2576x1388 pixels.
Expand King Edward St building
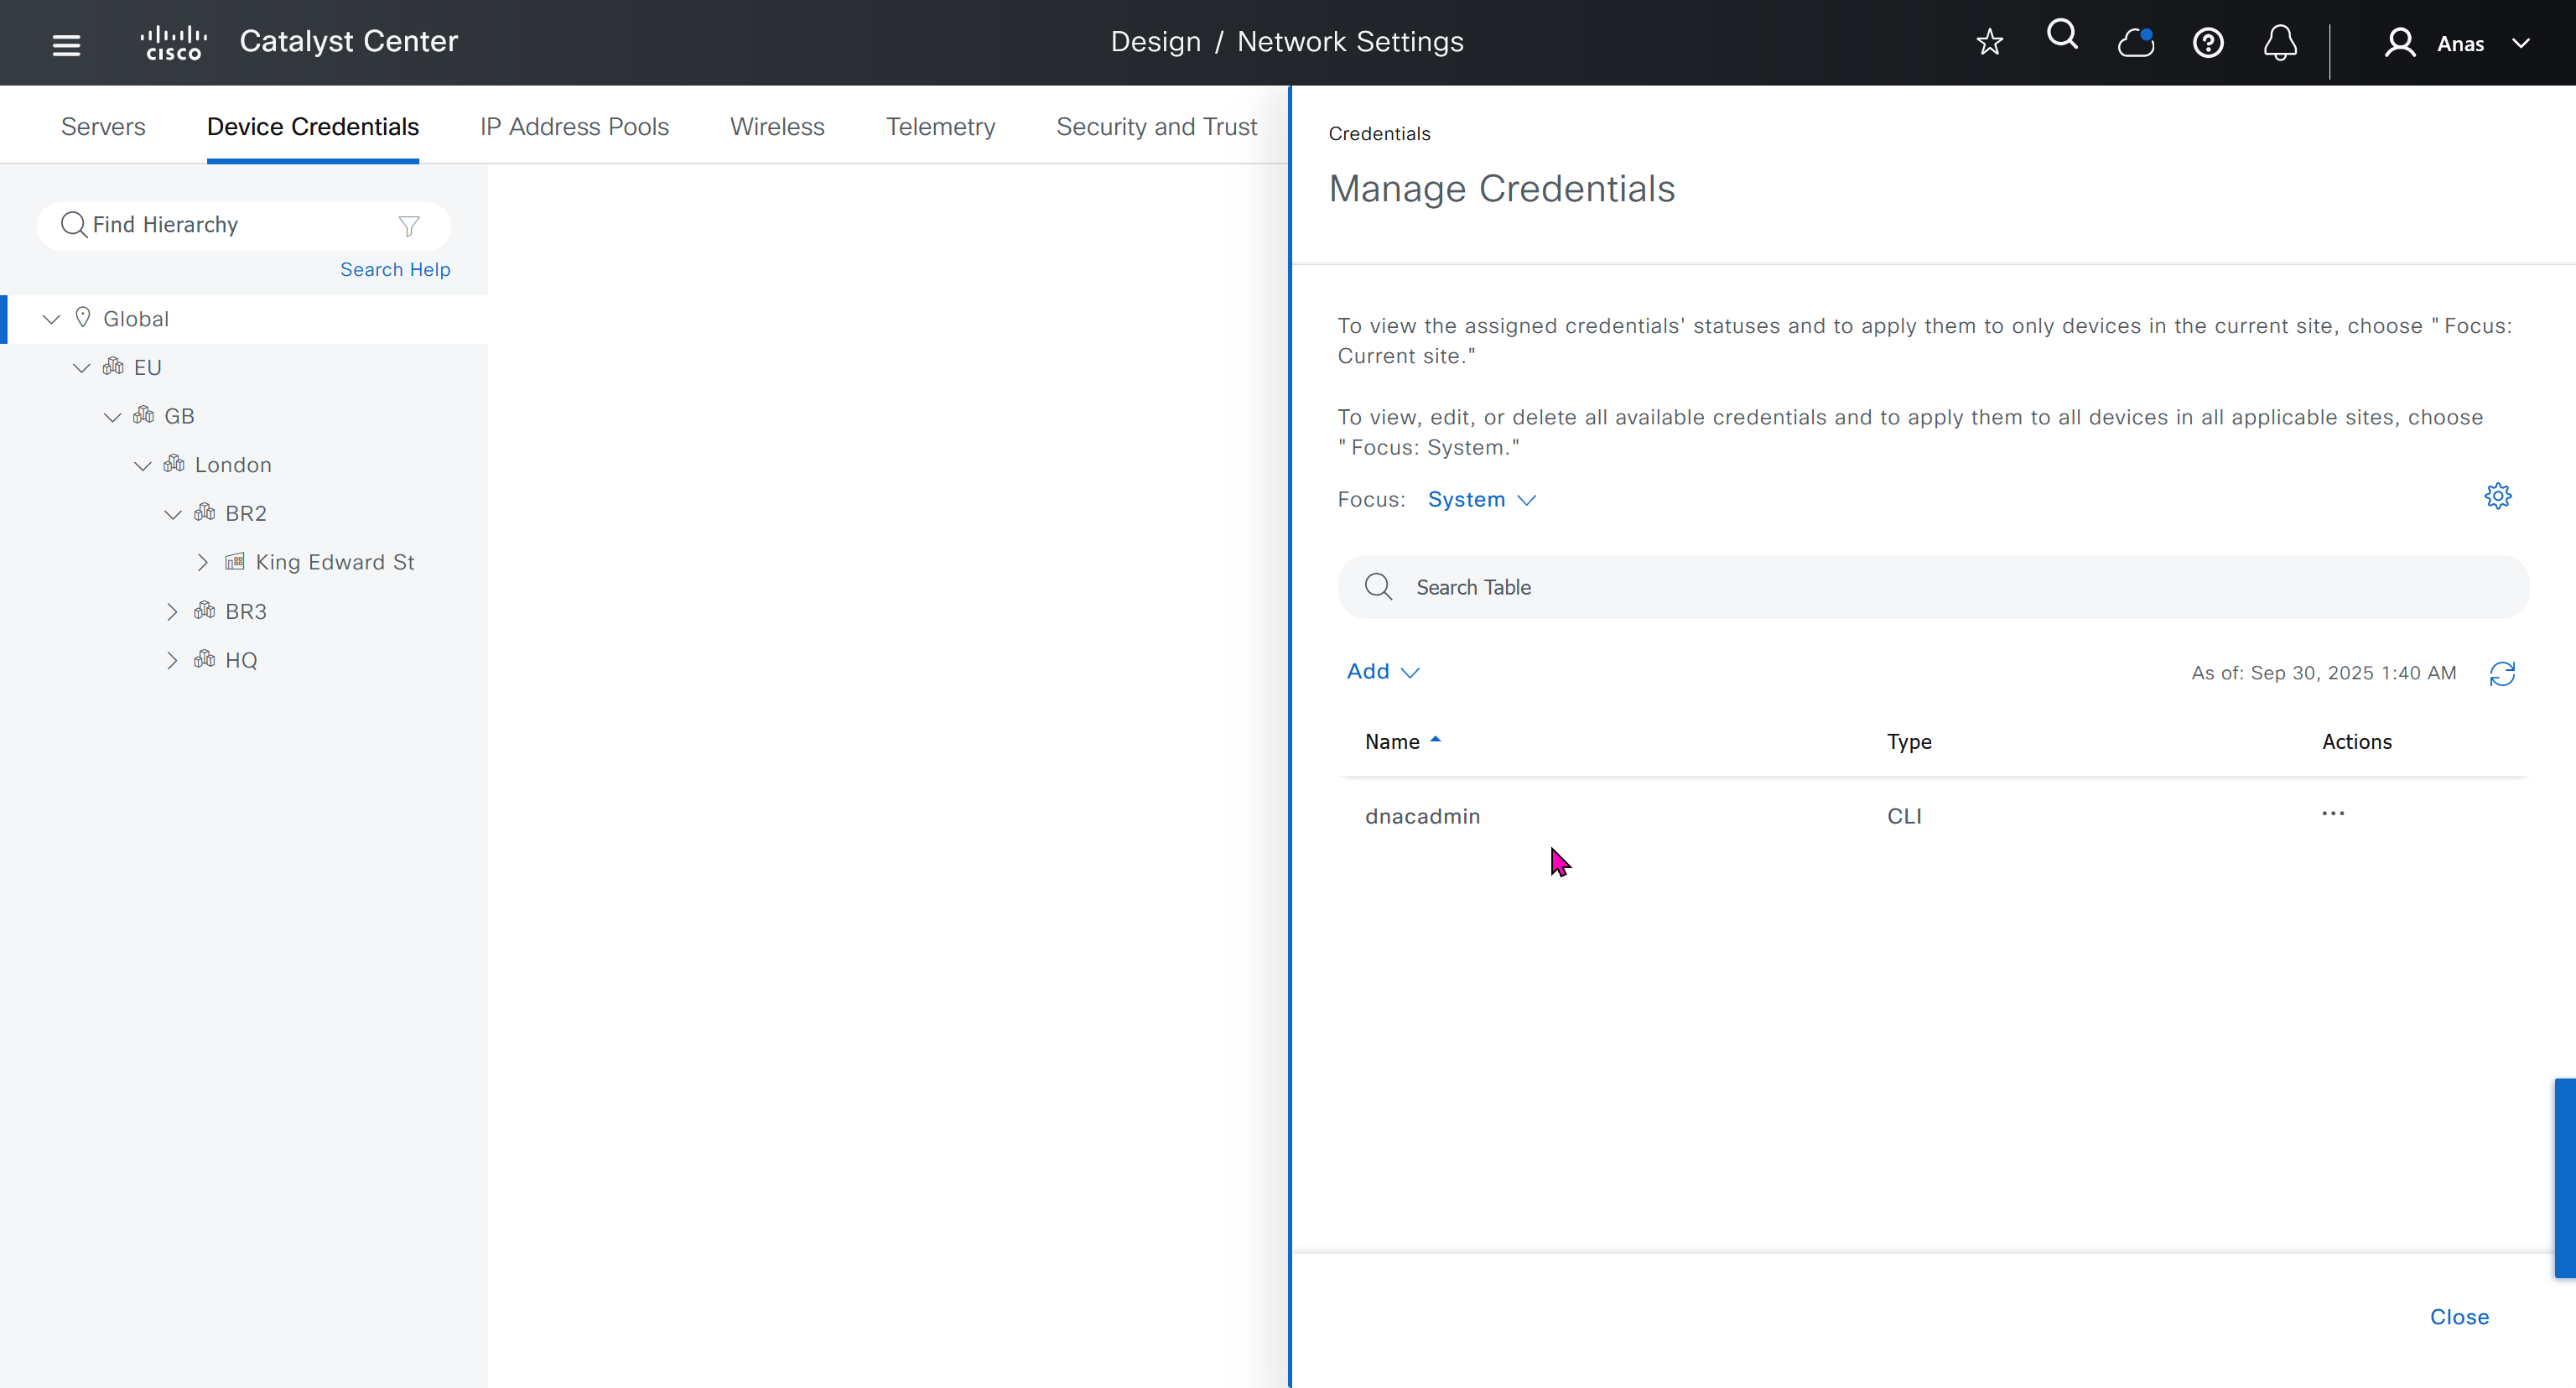tap(203, 562)
